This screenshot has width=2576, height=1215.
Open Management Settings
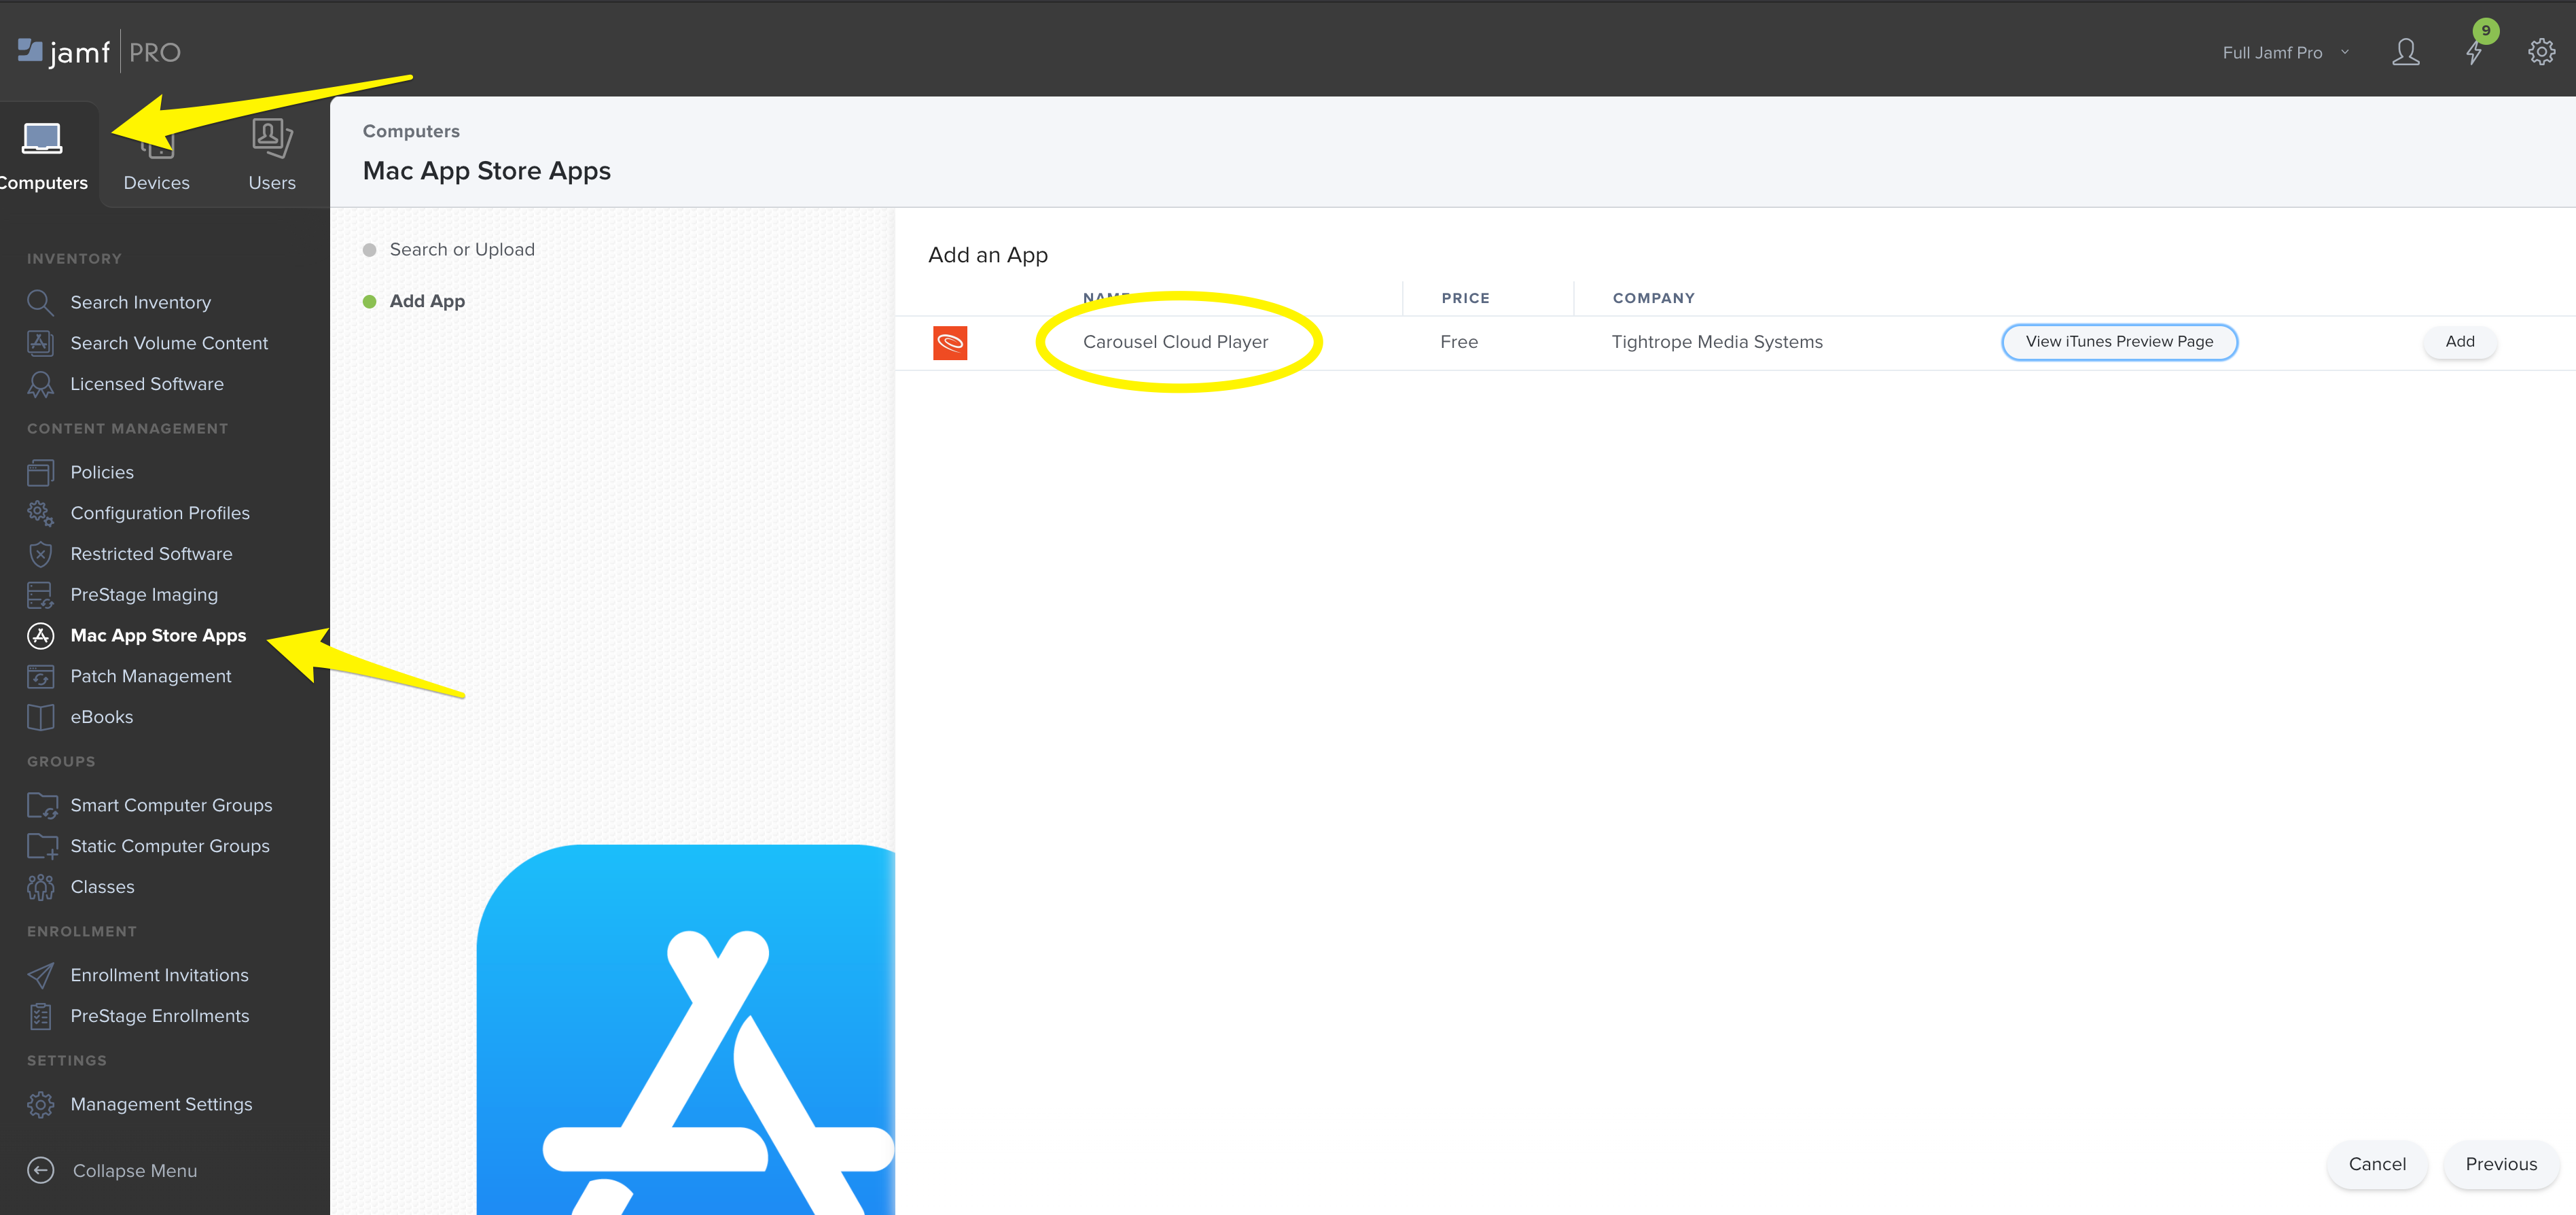pos(161,1105)
